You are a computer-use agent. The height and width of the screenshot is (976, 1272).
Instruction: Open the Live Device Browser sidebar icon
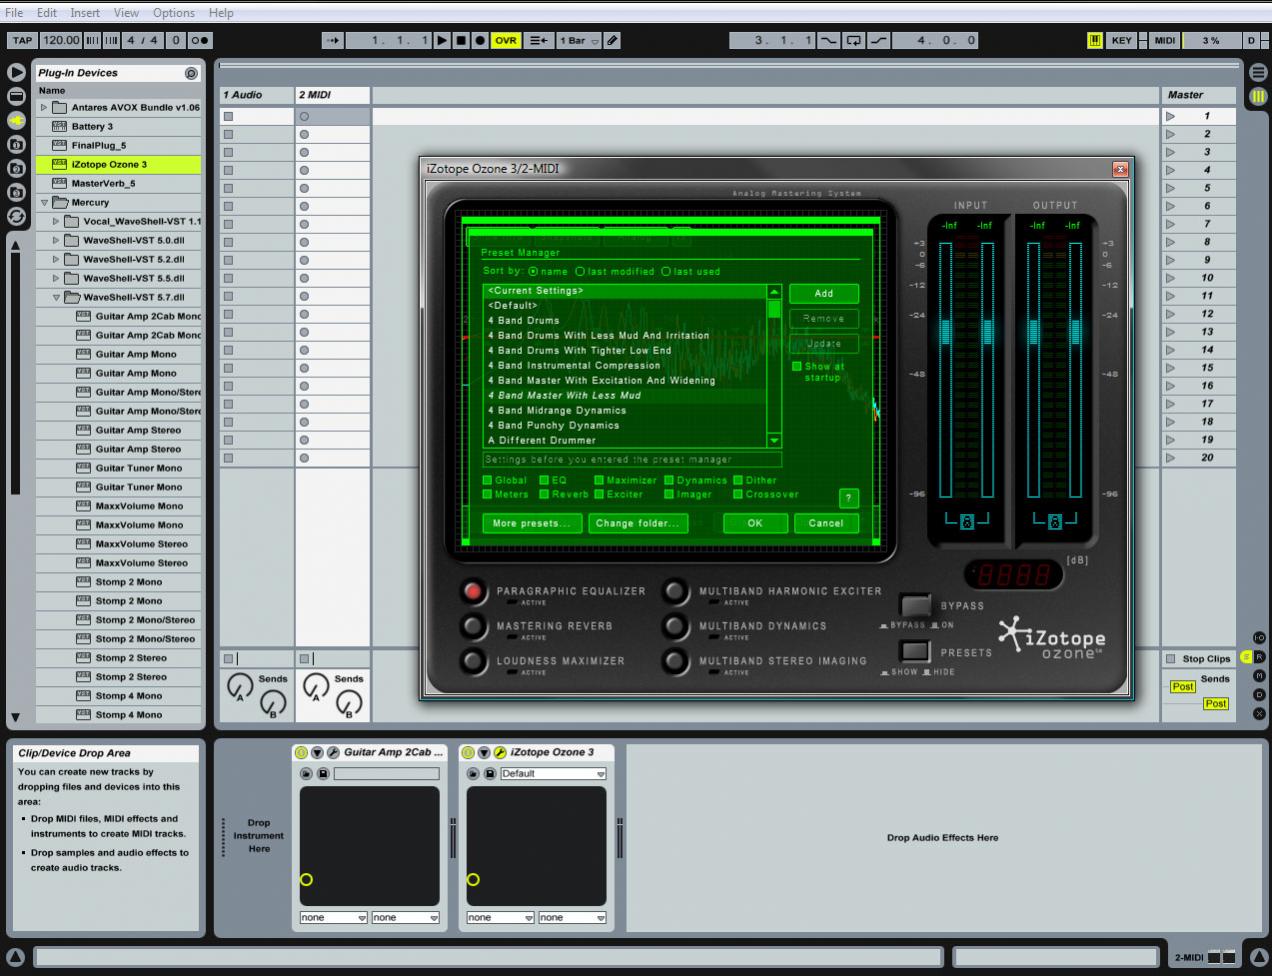pyautogui.click(x=16, y=96)
